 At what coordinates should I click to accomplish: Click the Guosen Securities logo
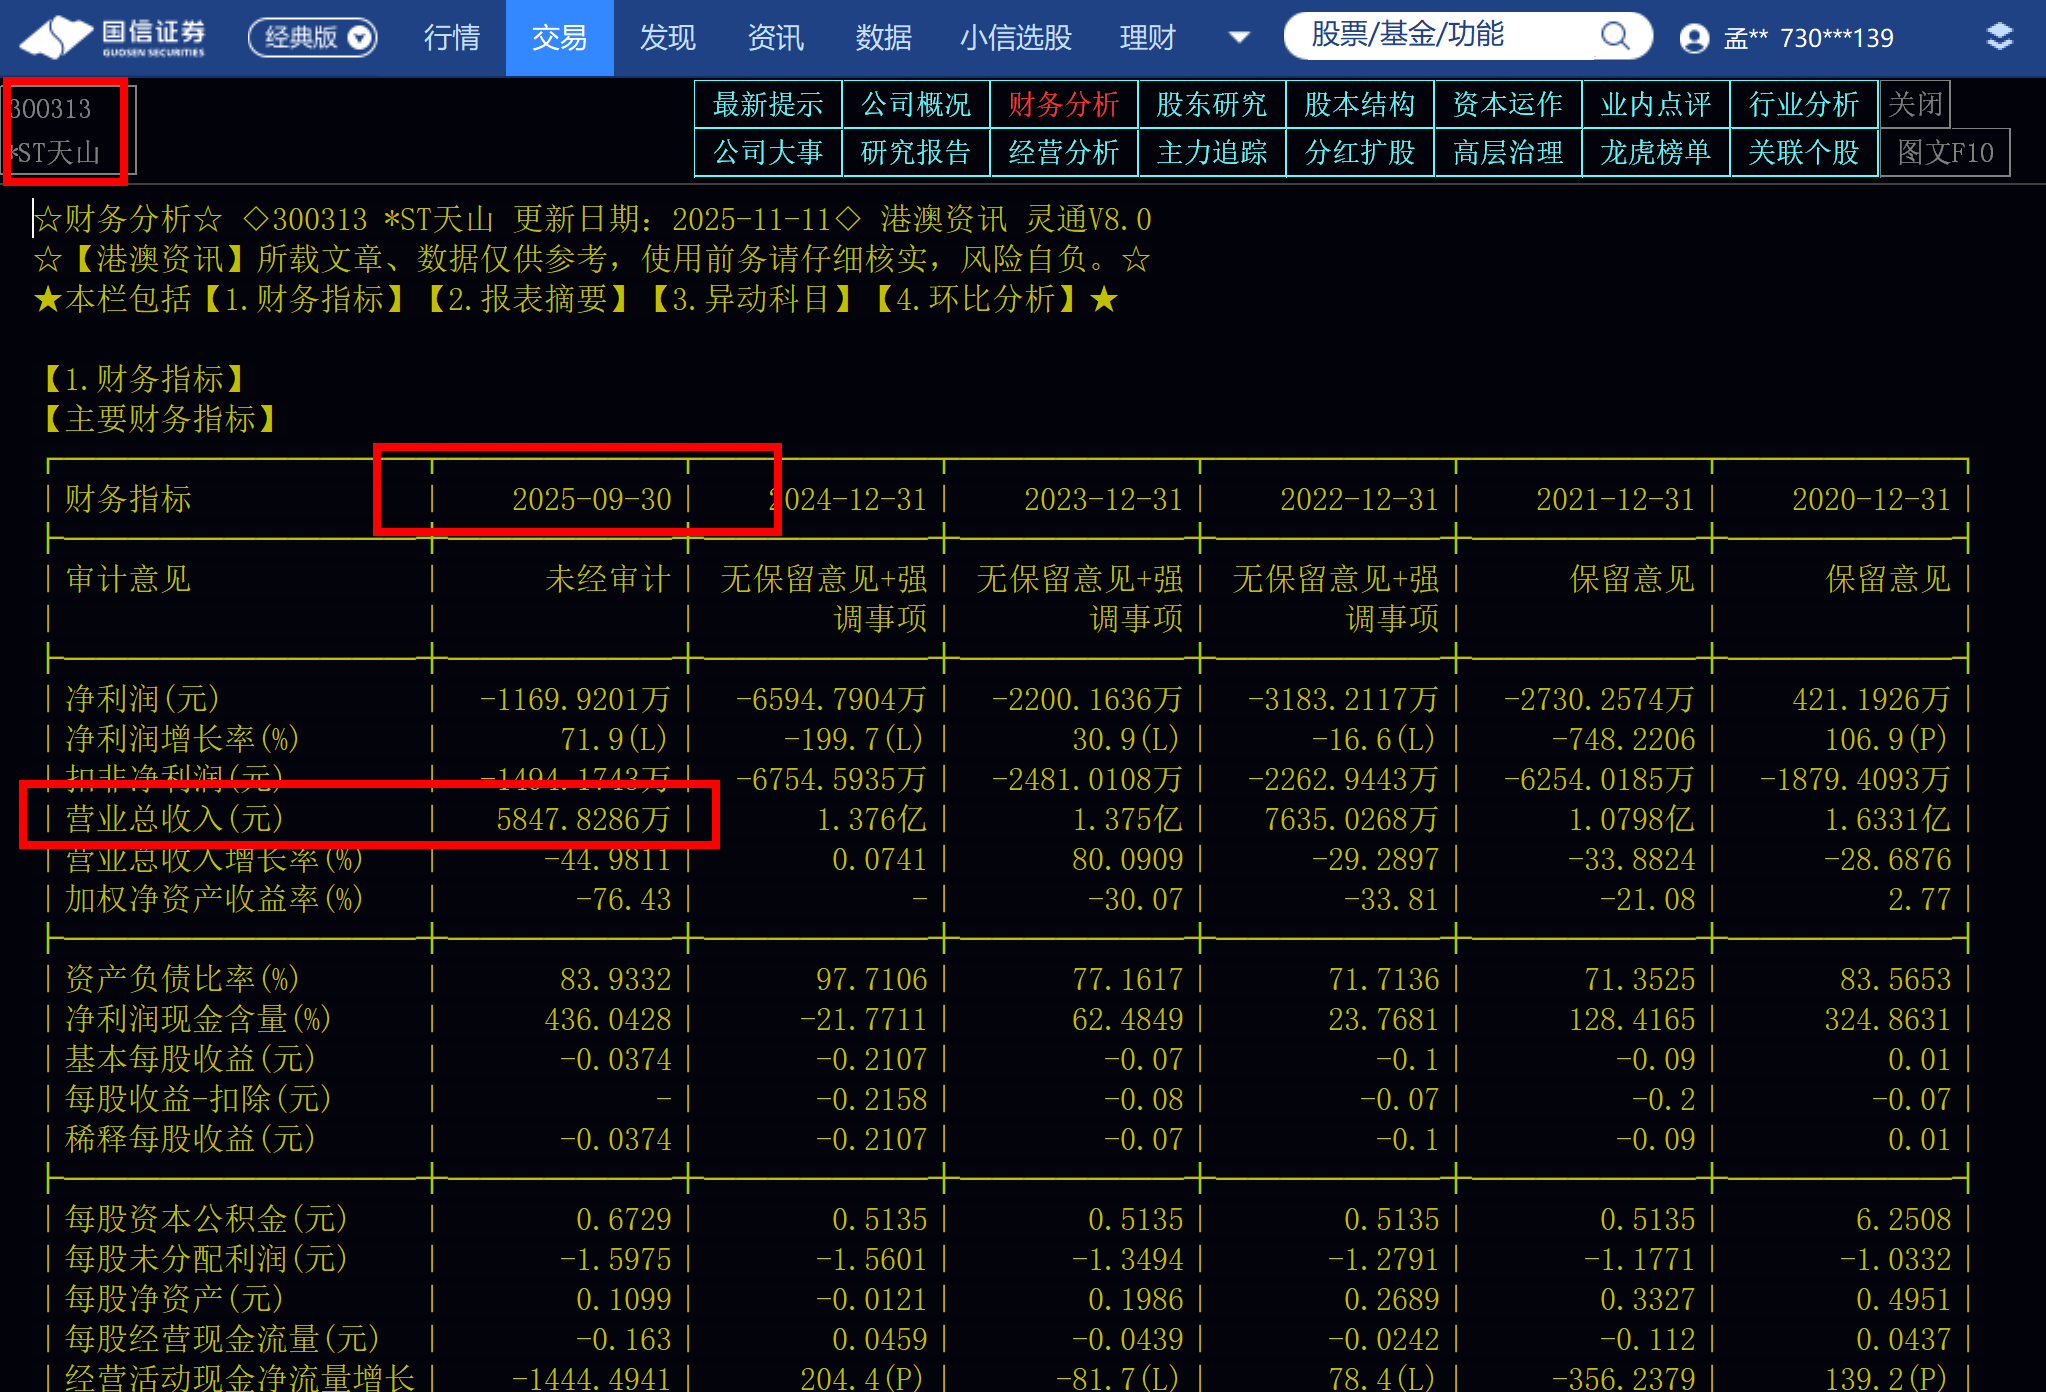click(x=114, y=37)
